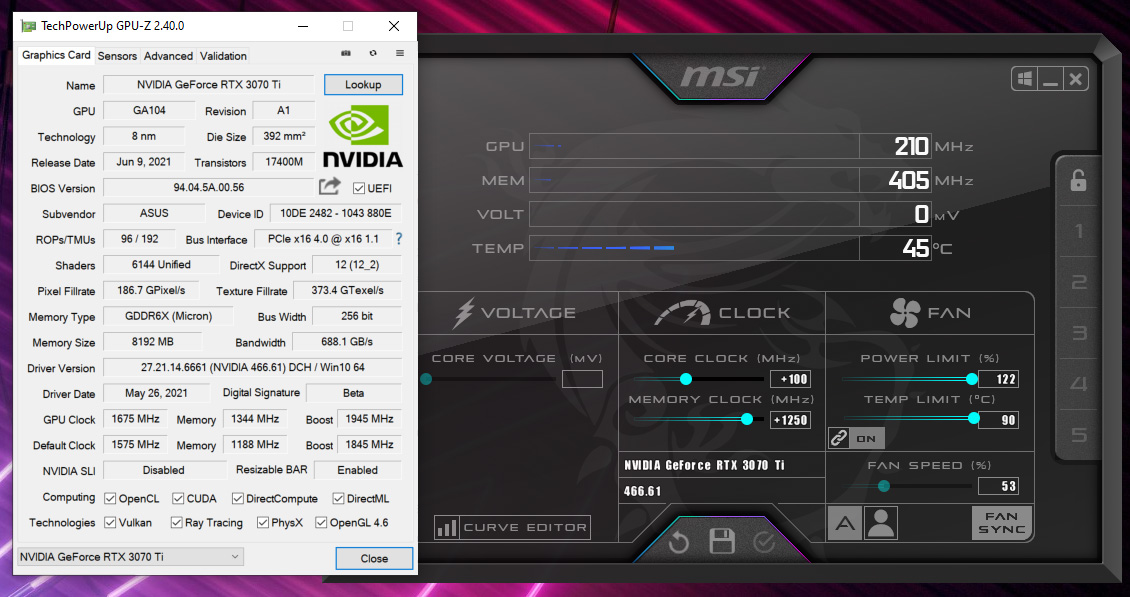This screenshot has width=1130, height=597.
Task: Click the 466.61 driver text in Afterburner
Action: pos(643,492)
